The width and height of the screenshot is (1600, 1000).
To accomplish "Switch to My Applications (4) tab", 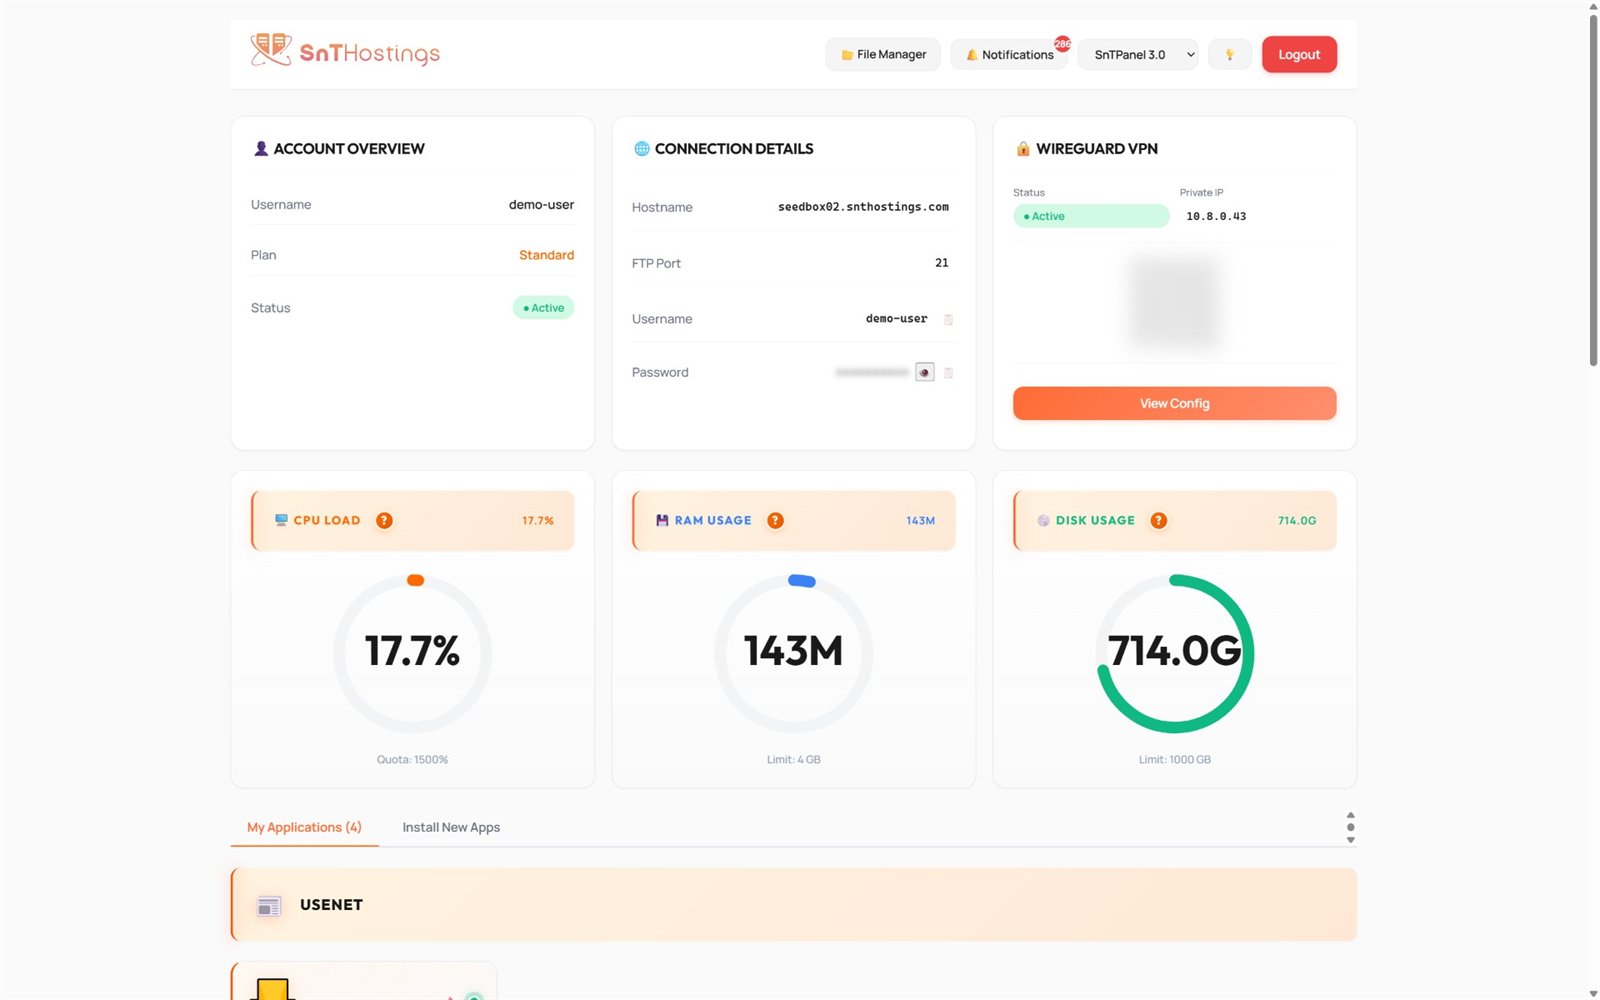I will [304, 827].
